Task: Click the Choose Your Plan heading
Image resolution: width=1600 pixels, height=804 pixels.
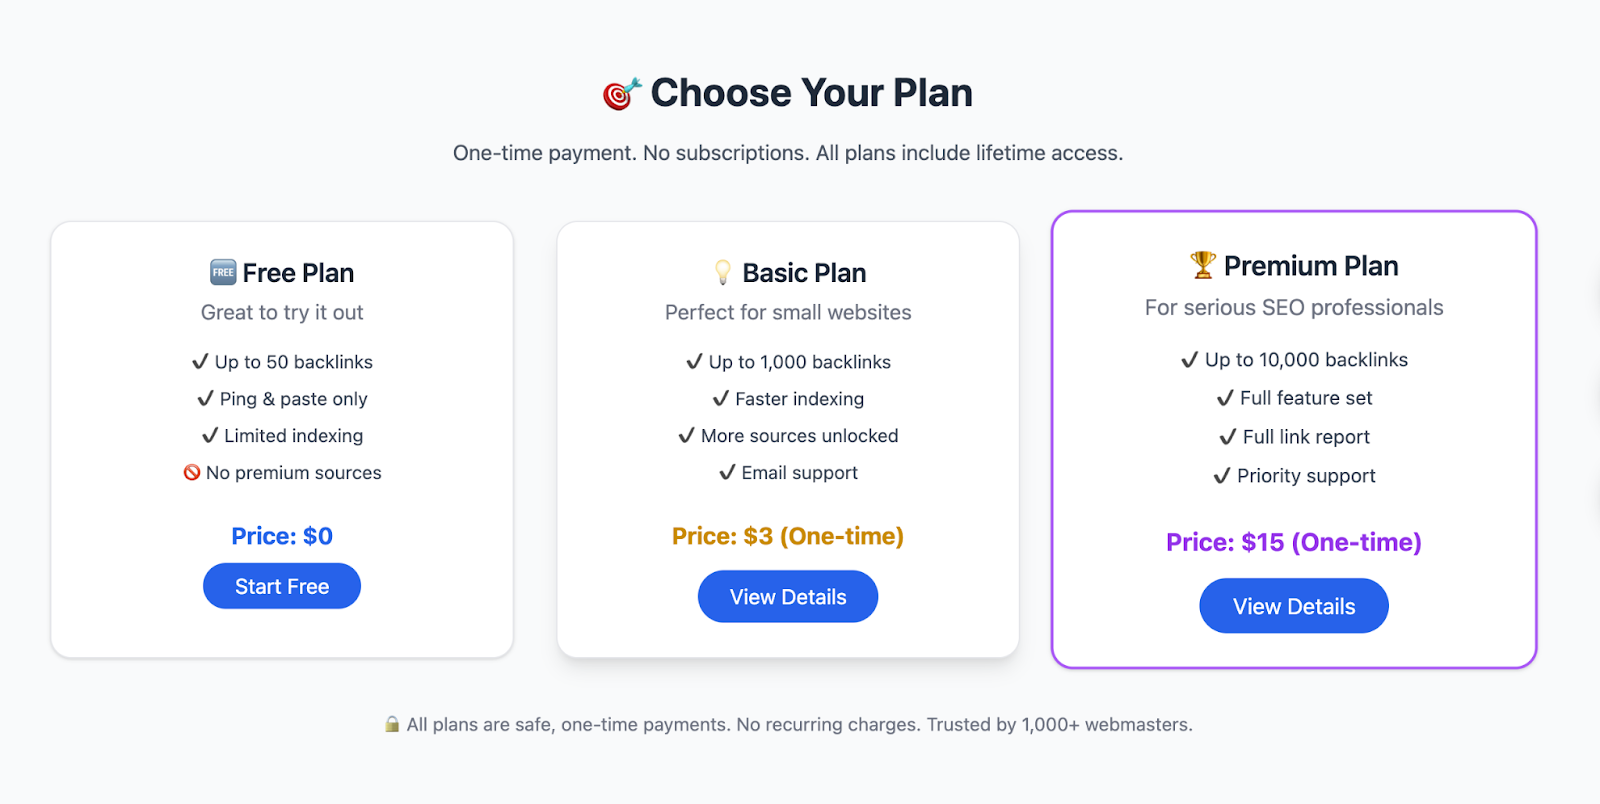Action: tap(811, 93)
